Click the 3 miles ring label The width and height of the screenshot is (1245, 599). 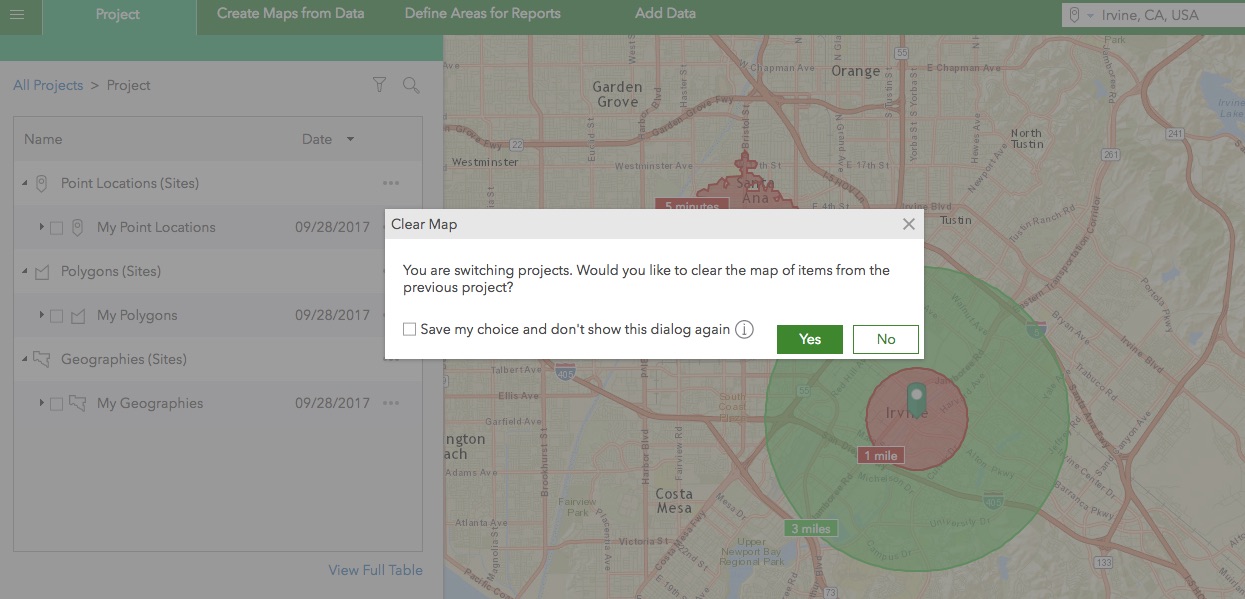810,528
